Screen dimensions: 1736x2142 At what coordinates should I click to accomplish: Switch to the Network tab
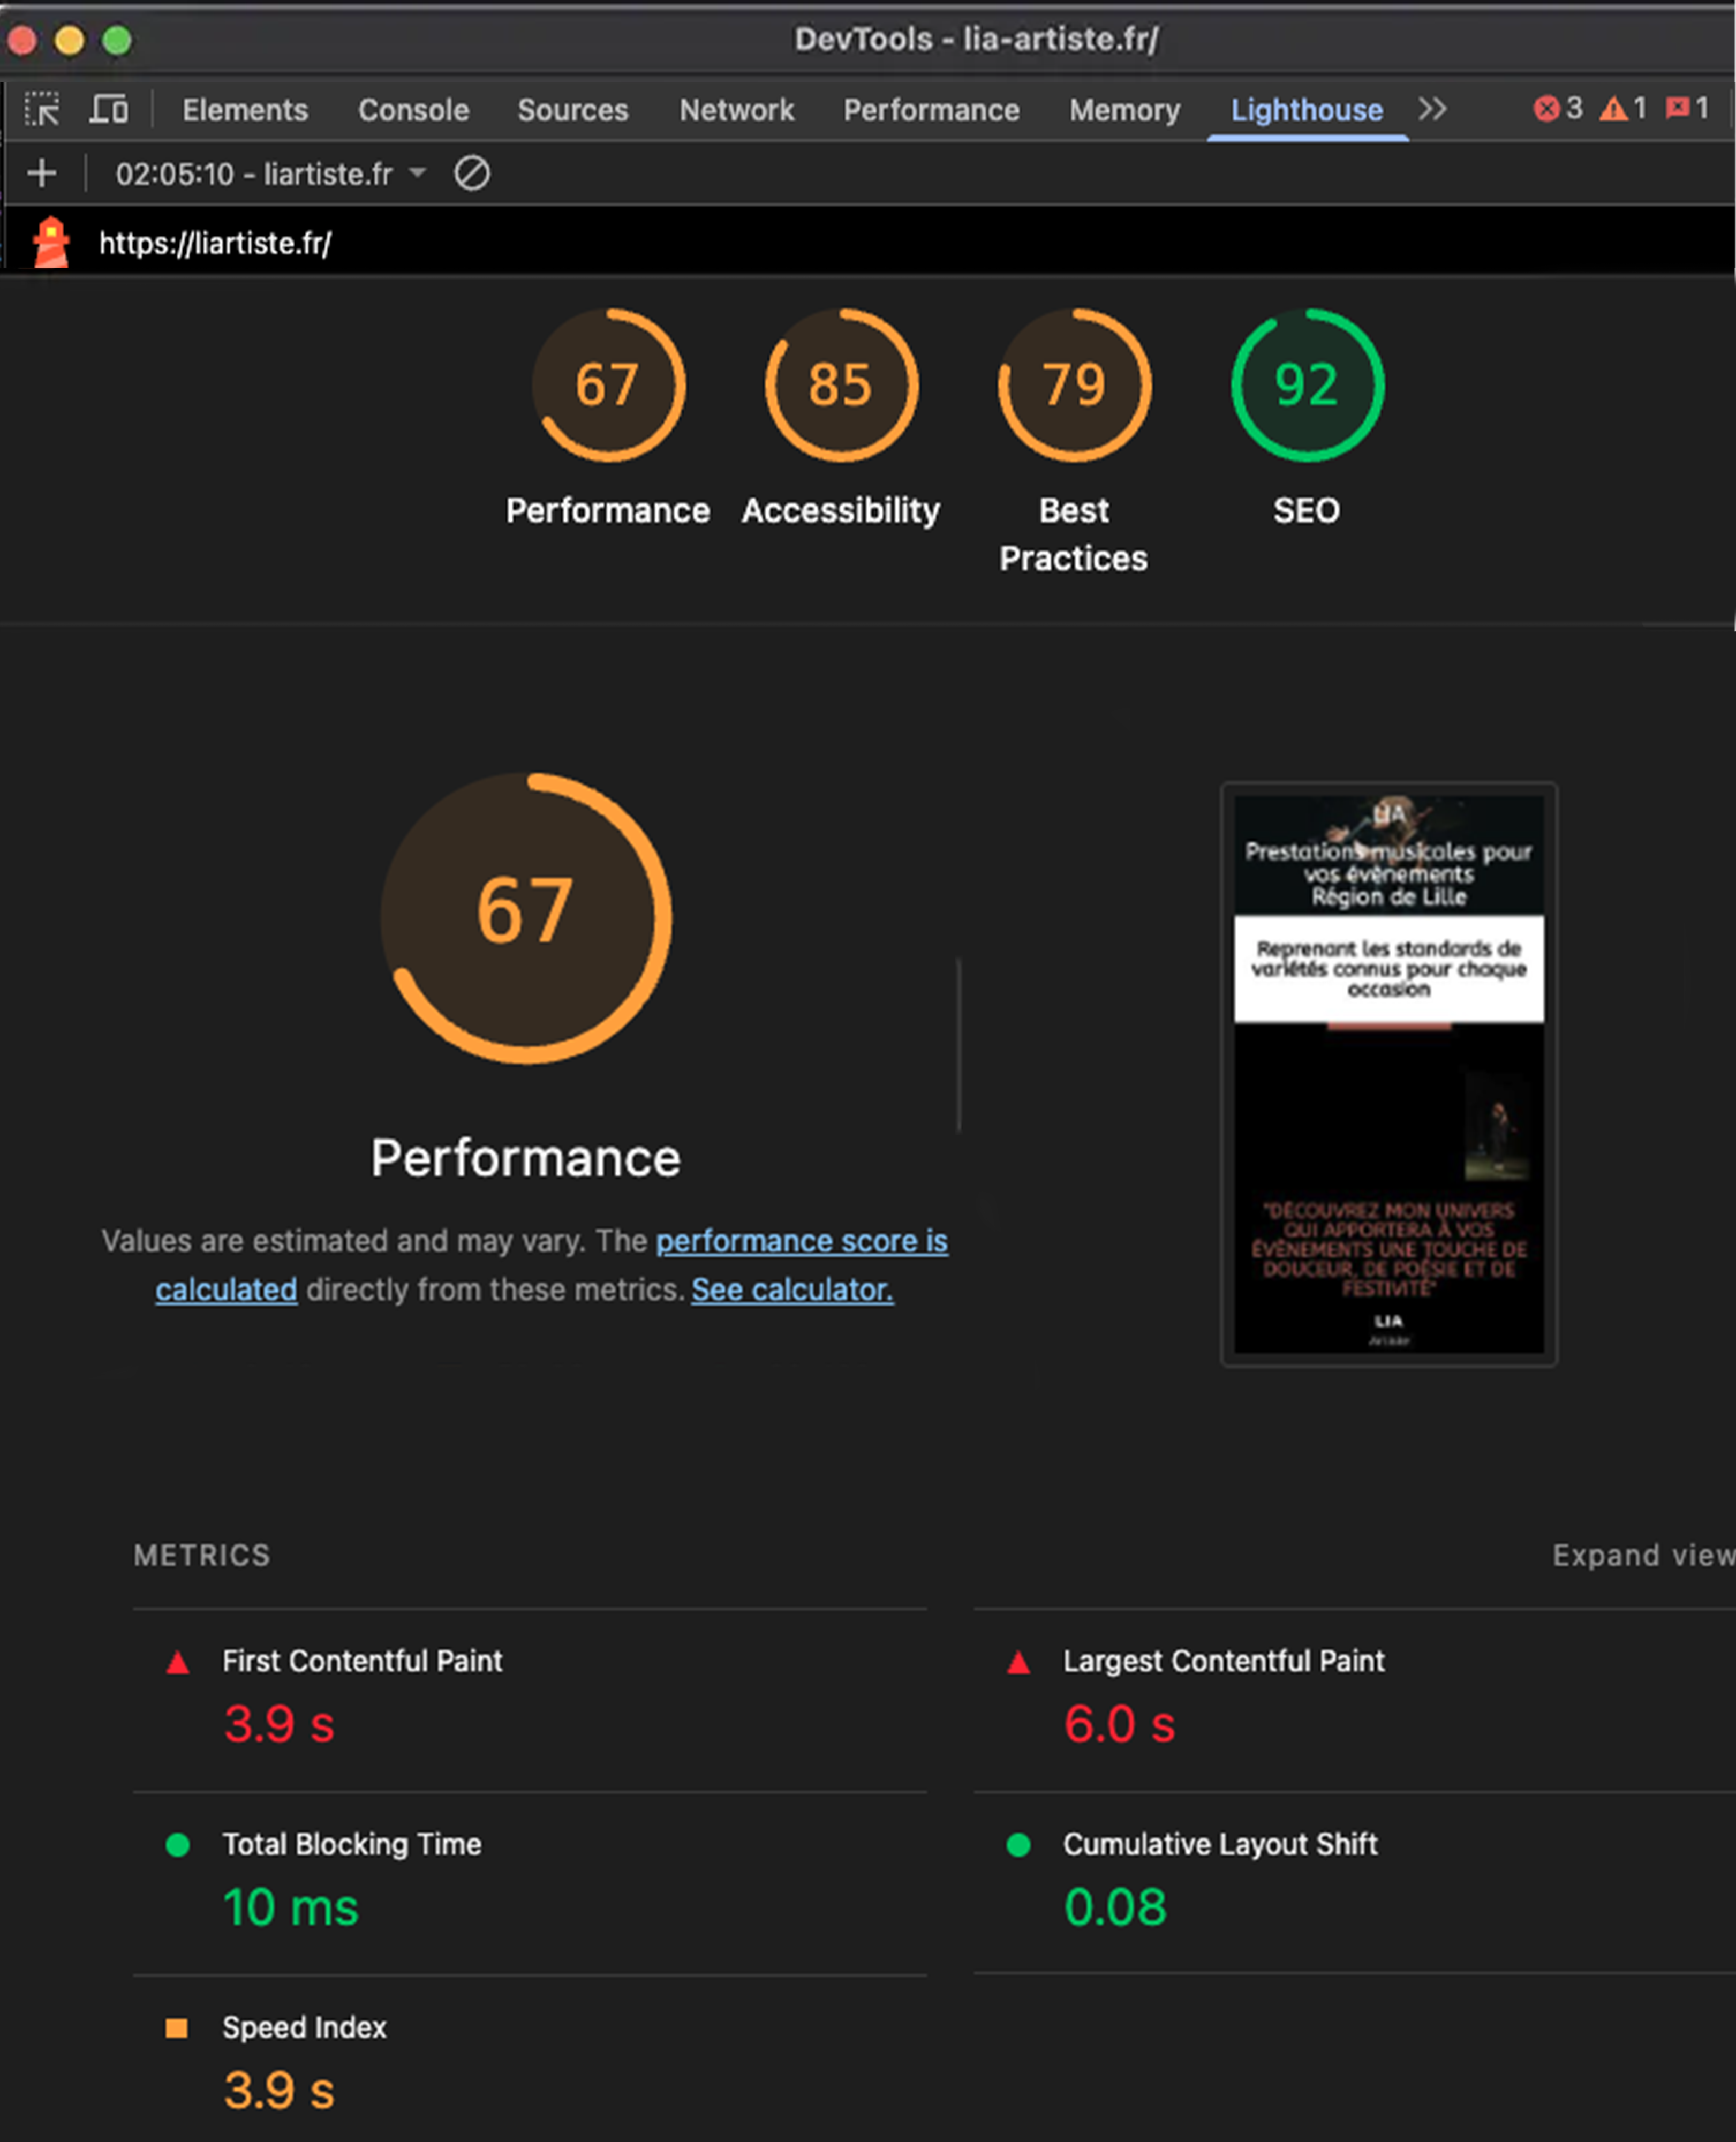[x=736, y=110]
